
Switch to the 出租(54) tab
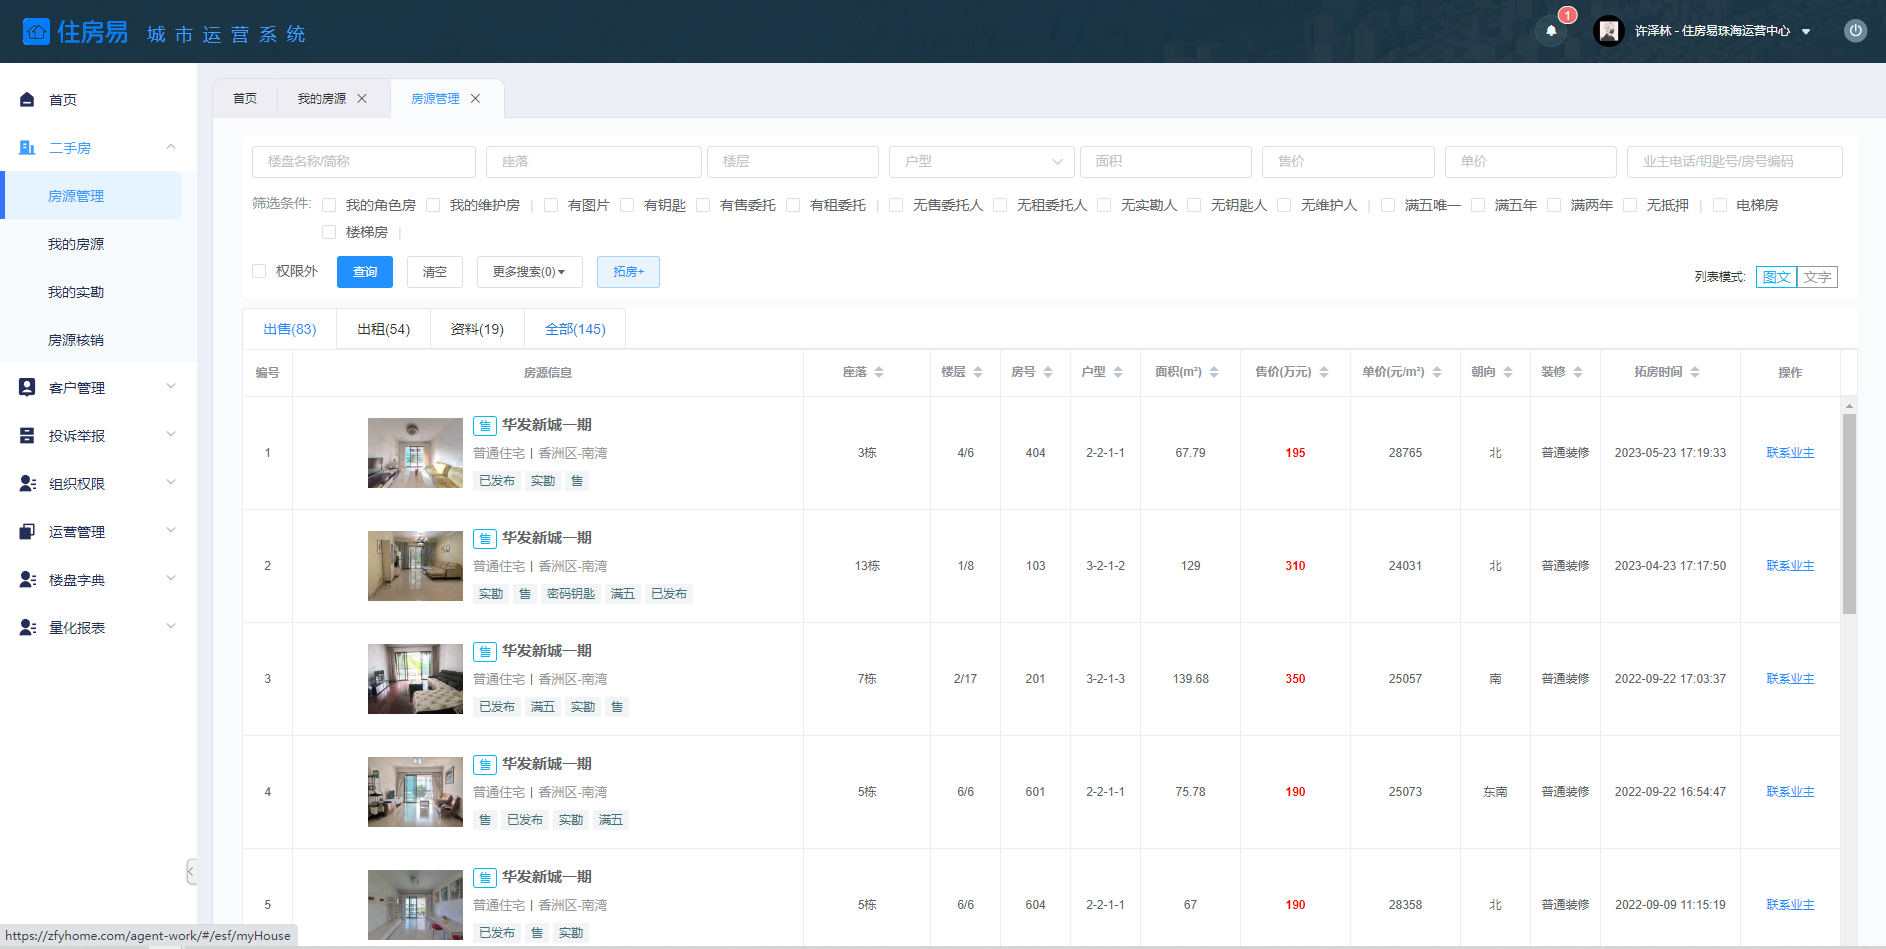384,329
